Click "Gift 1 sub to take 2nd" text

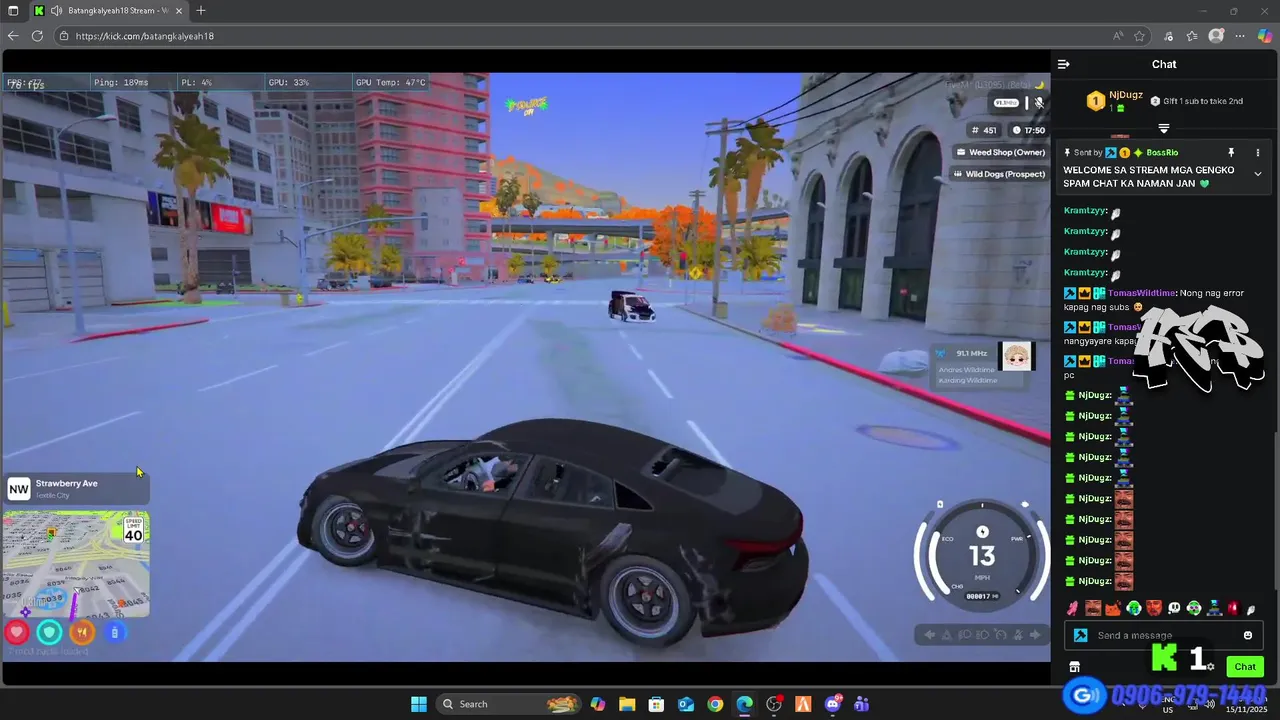coord(1203,101)
